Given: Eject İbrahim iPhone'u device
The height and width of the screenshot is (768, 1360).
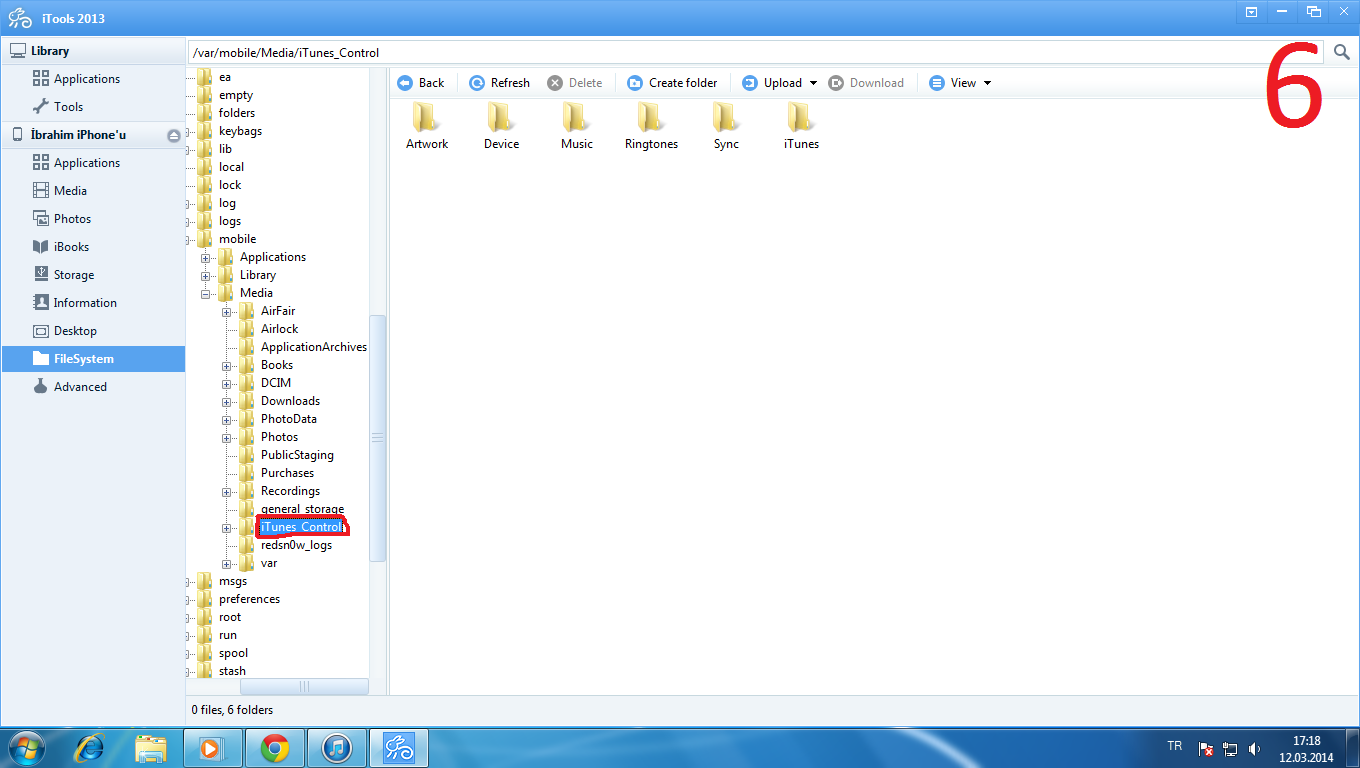Looking at the screenshot, I should [x=174, y=135].
